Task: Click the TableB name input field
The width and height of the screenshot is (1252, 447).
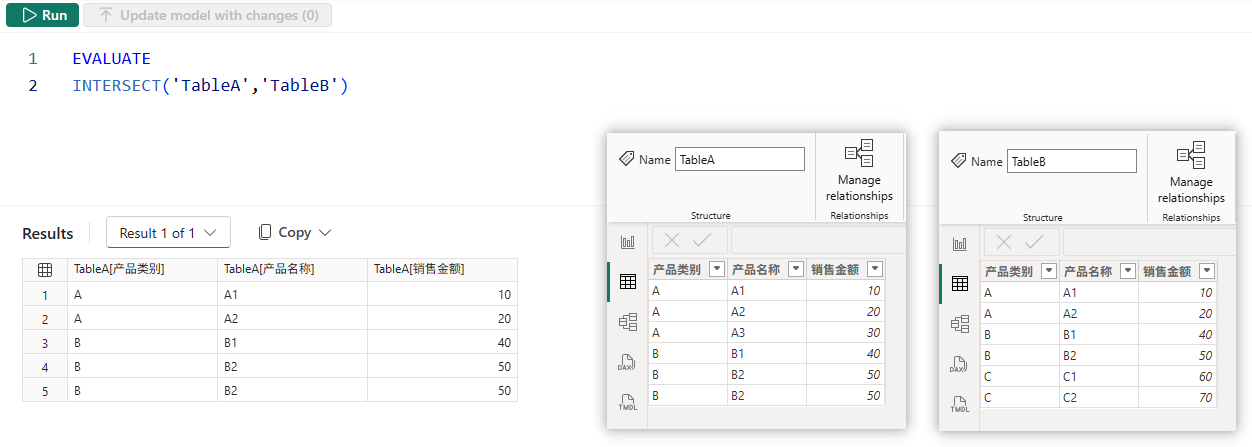Action: 1072,161
